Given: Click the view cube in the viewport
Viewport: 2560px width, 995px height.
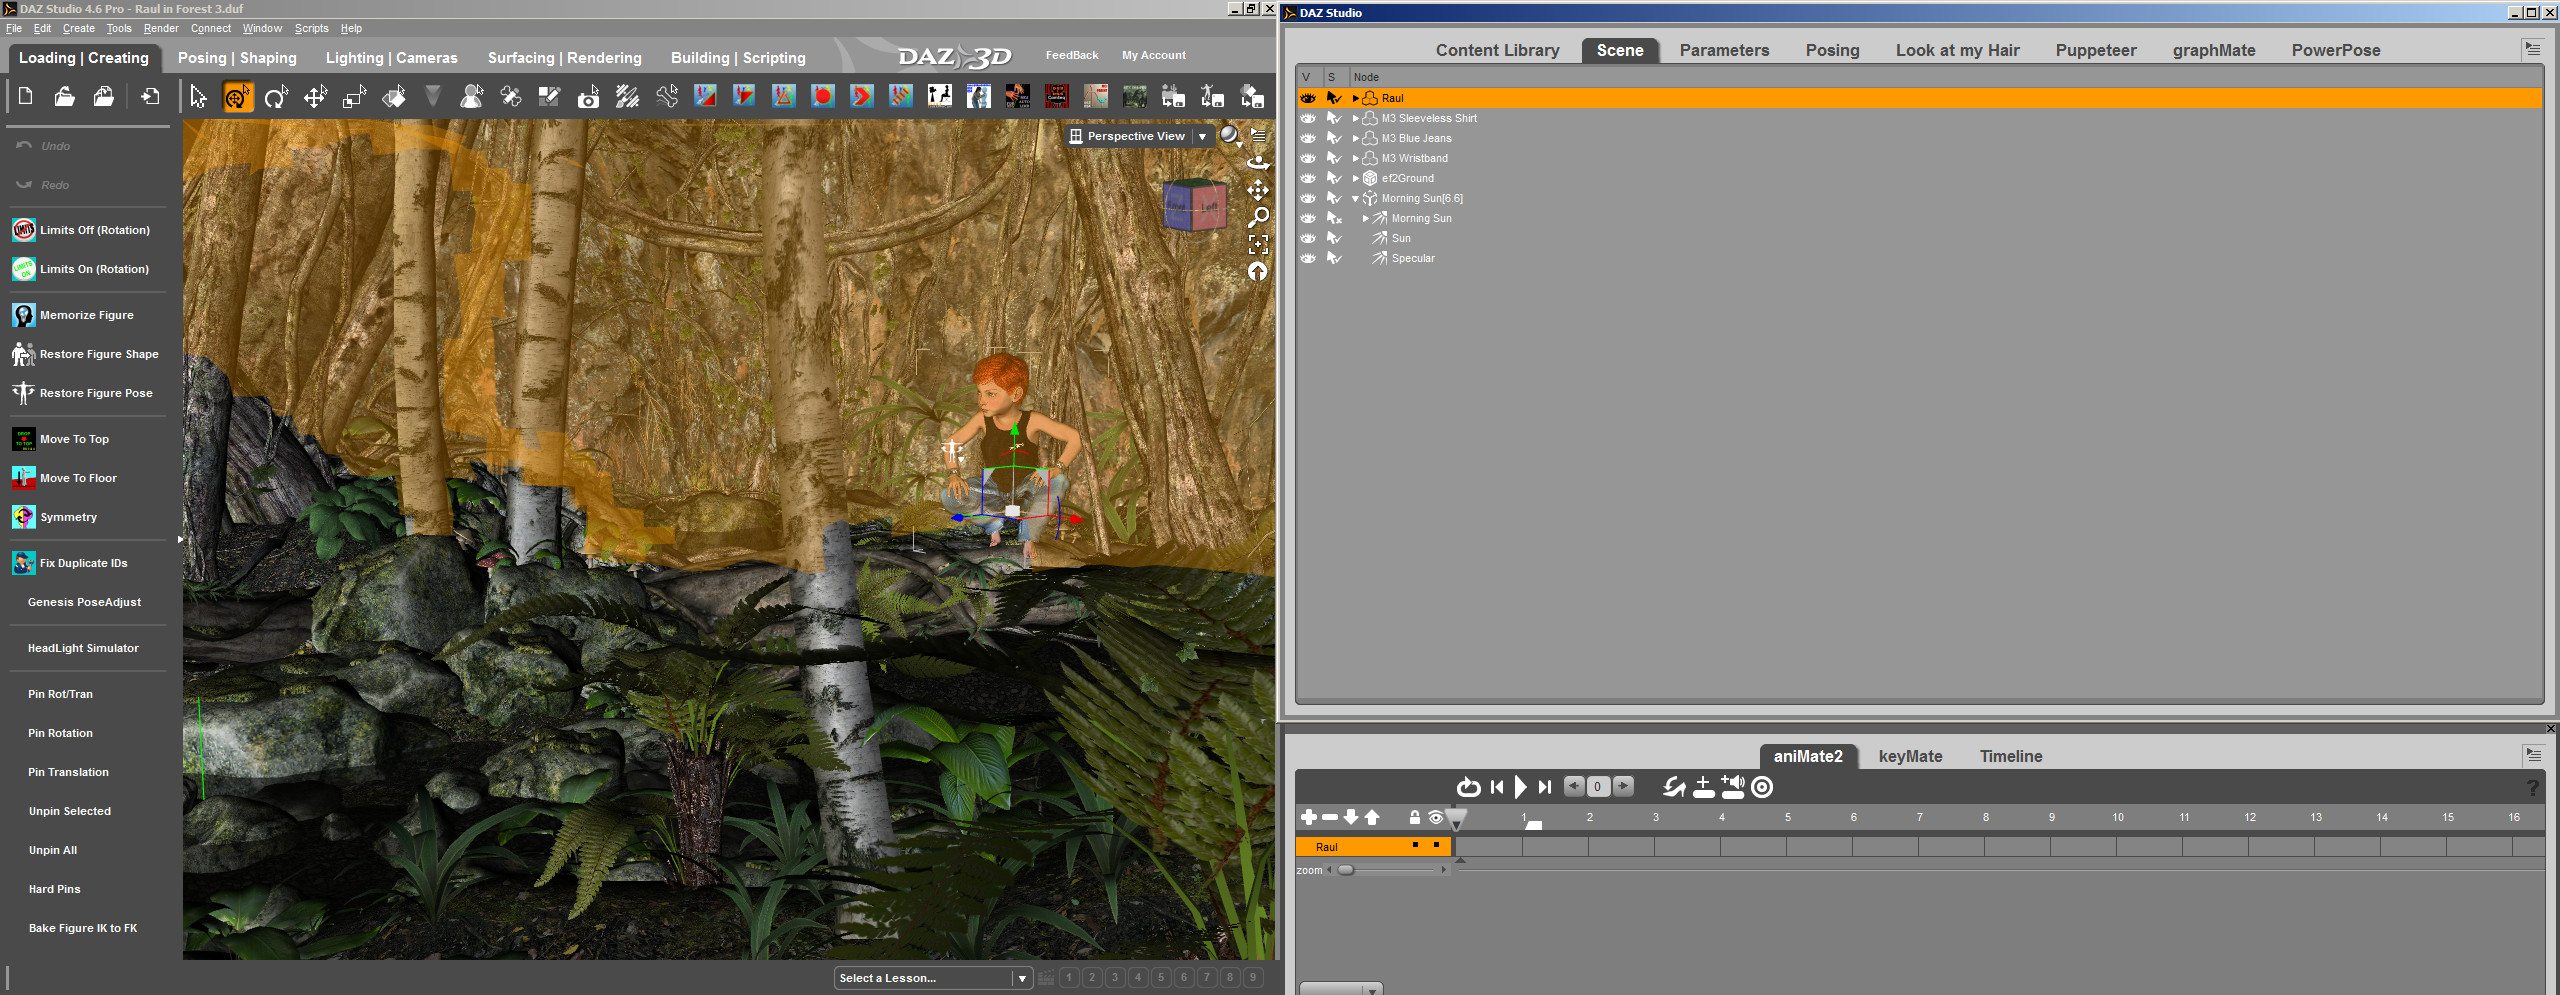Looking at the screenshot, I should click(1195, 204).
